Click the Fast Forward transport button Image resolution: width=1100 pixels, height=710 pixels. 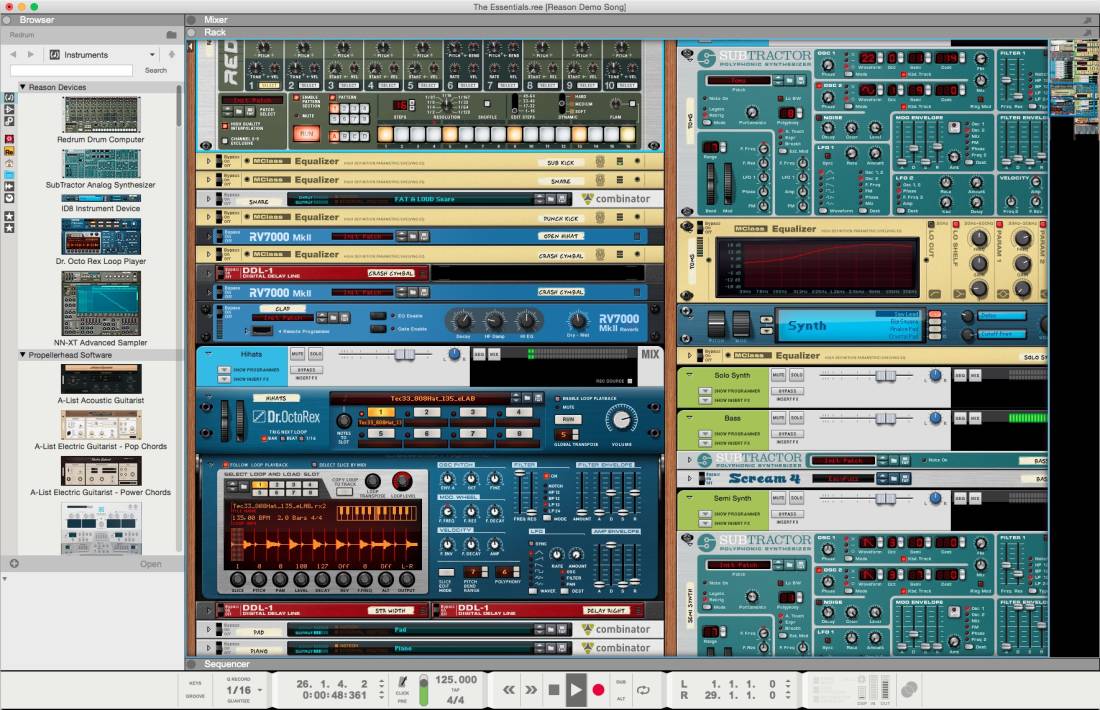[531, 690]
